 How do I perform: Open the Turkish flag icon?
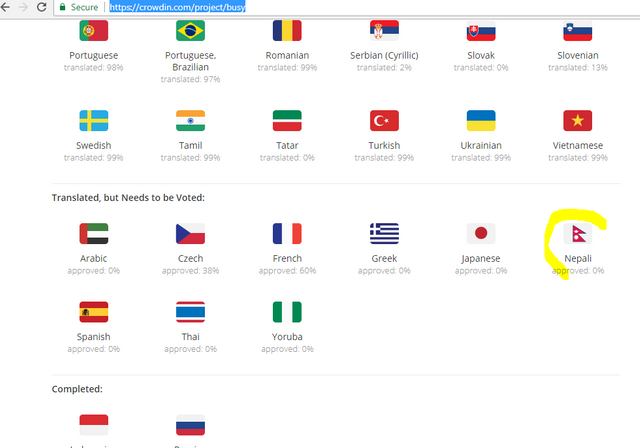pos(384,120)
